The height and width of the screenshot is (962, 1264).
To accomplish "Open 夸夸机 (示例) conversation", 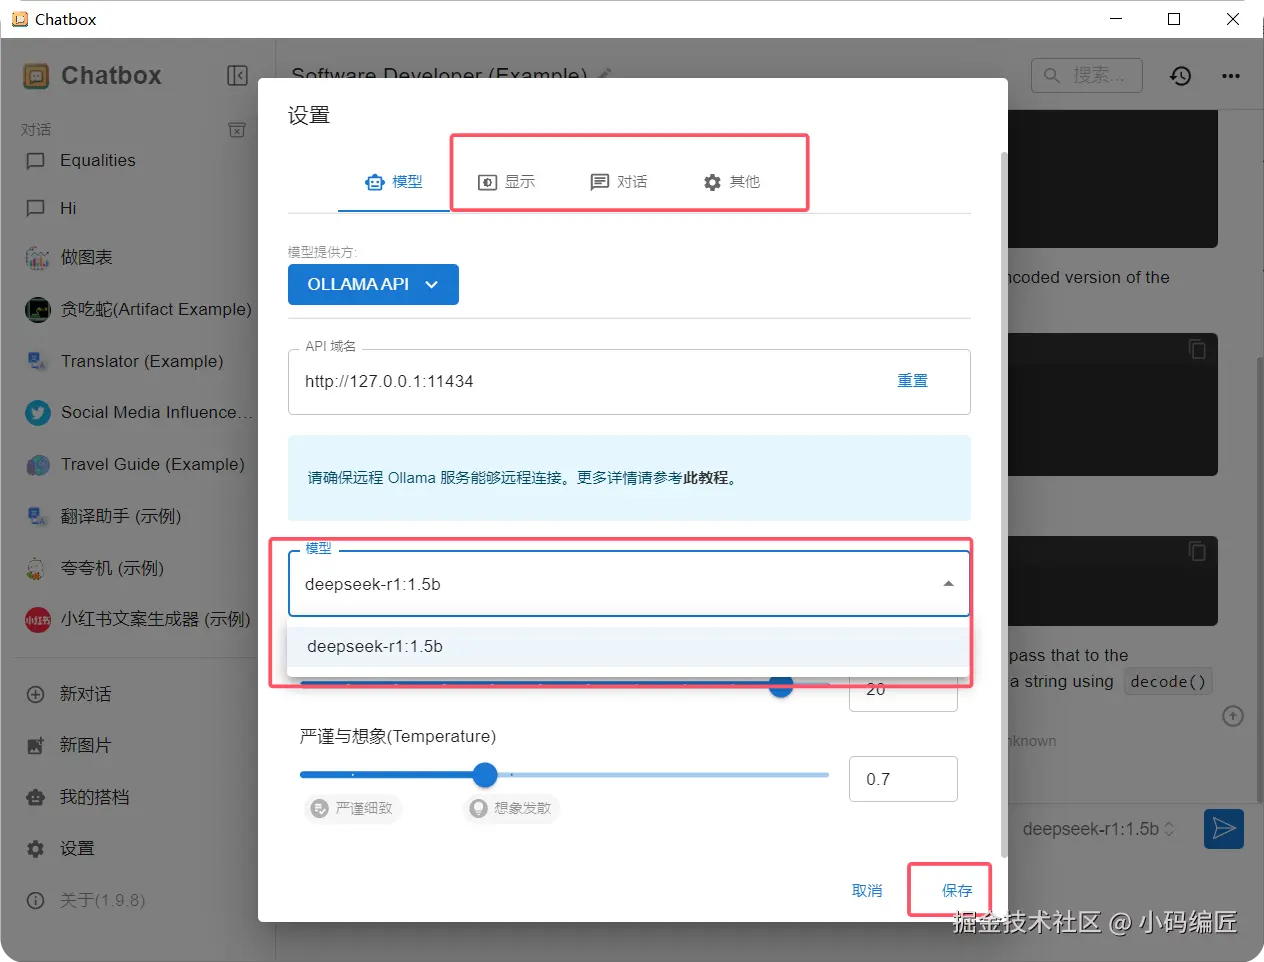I will coord(137,568).
